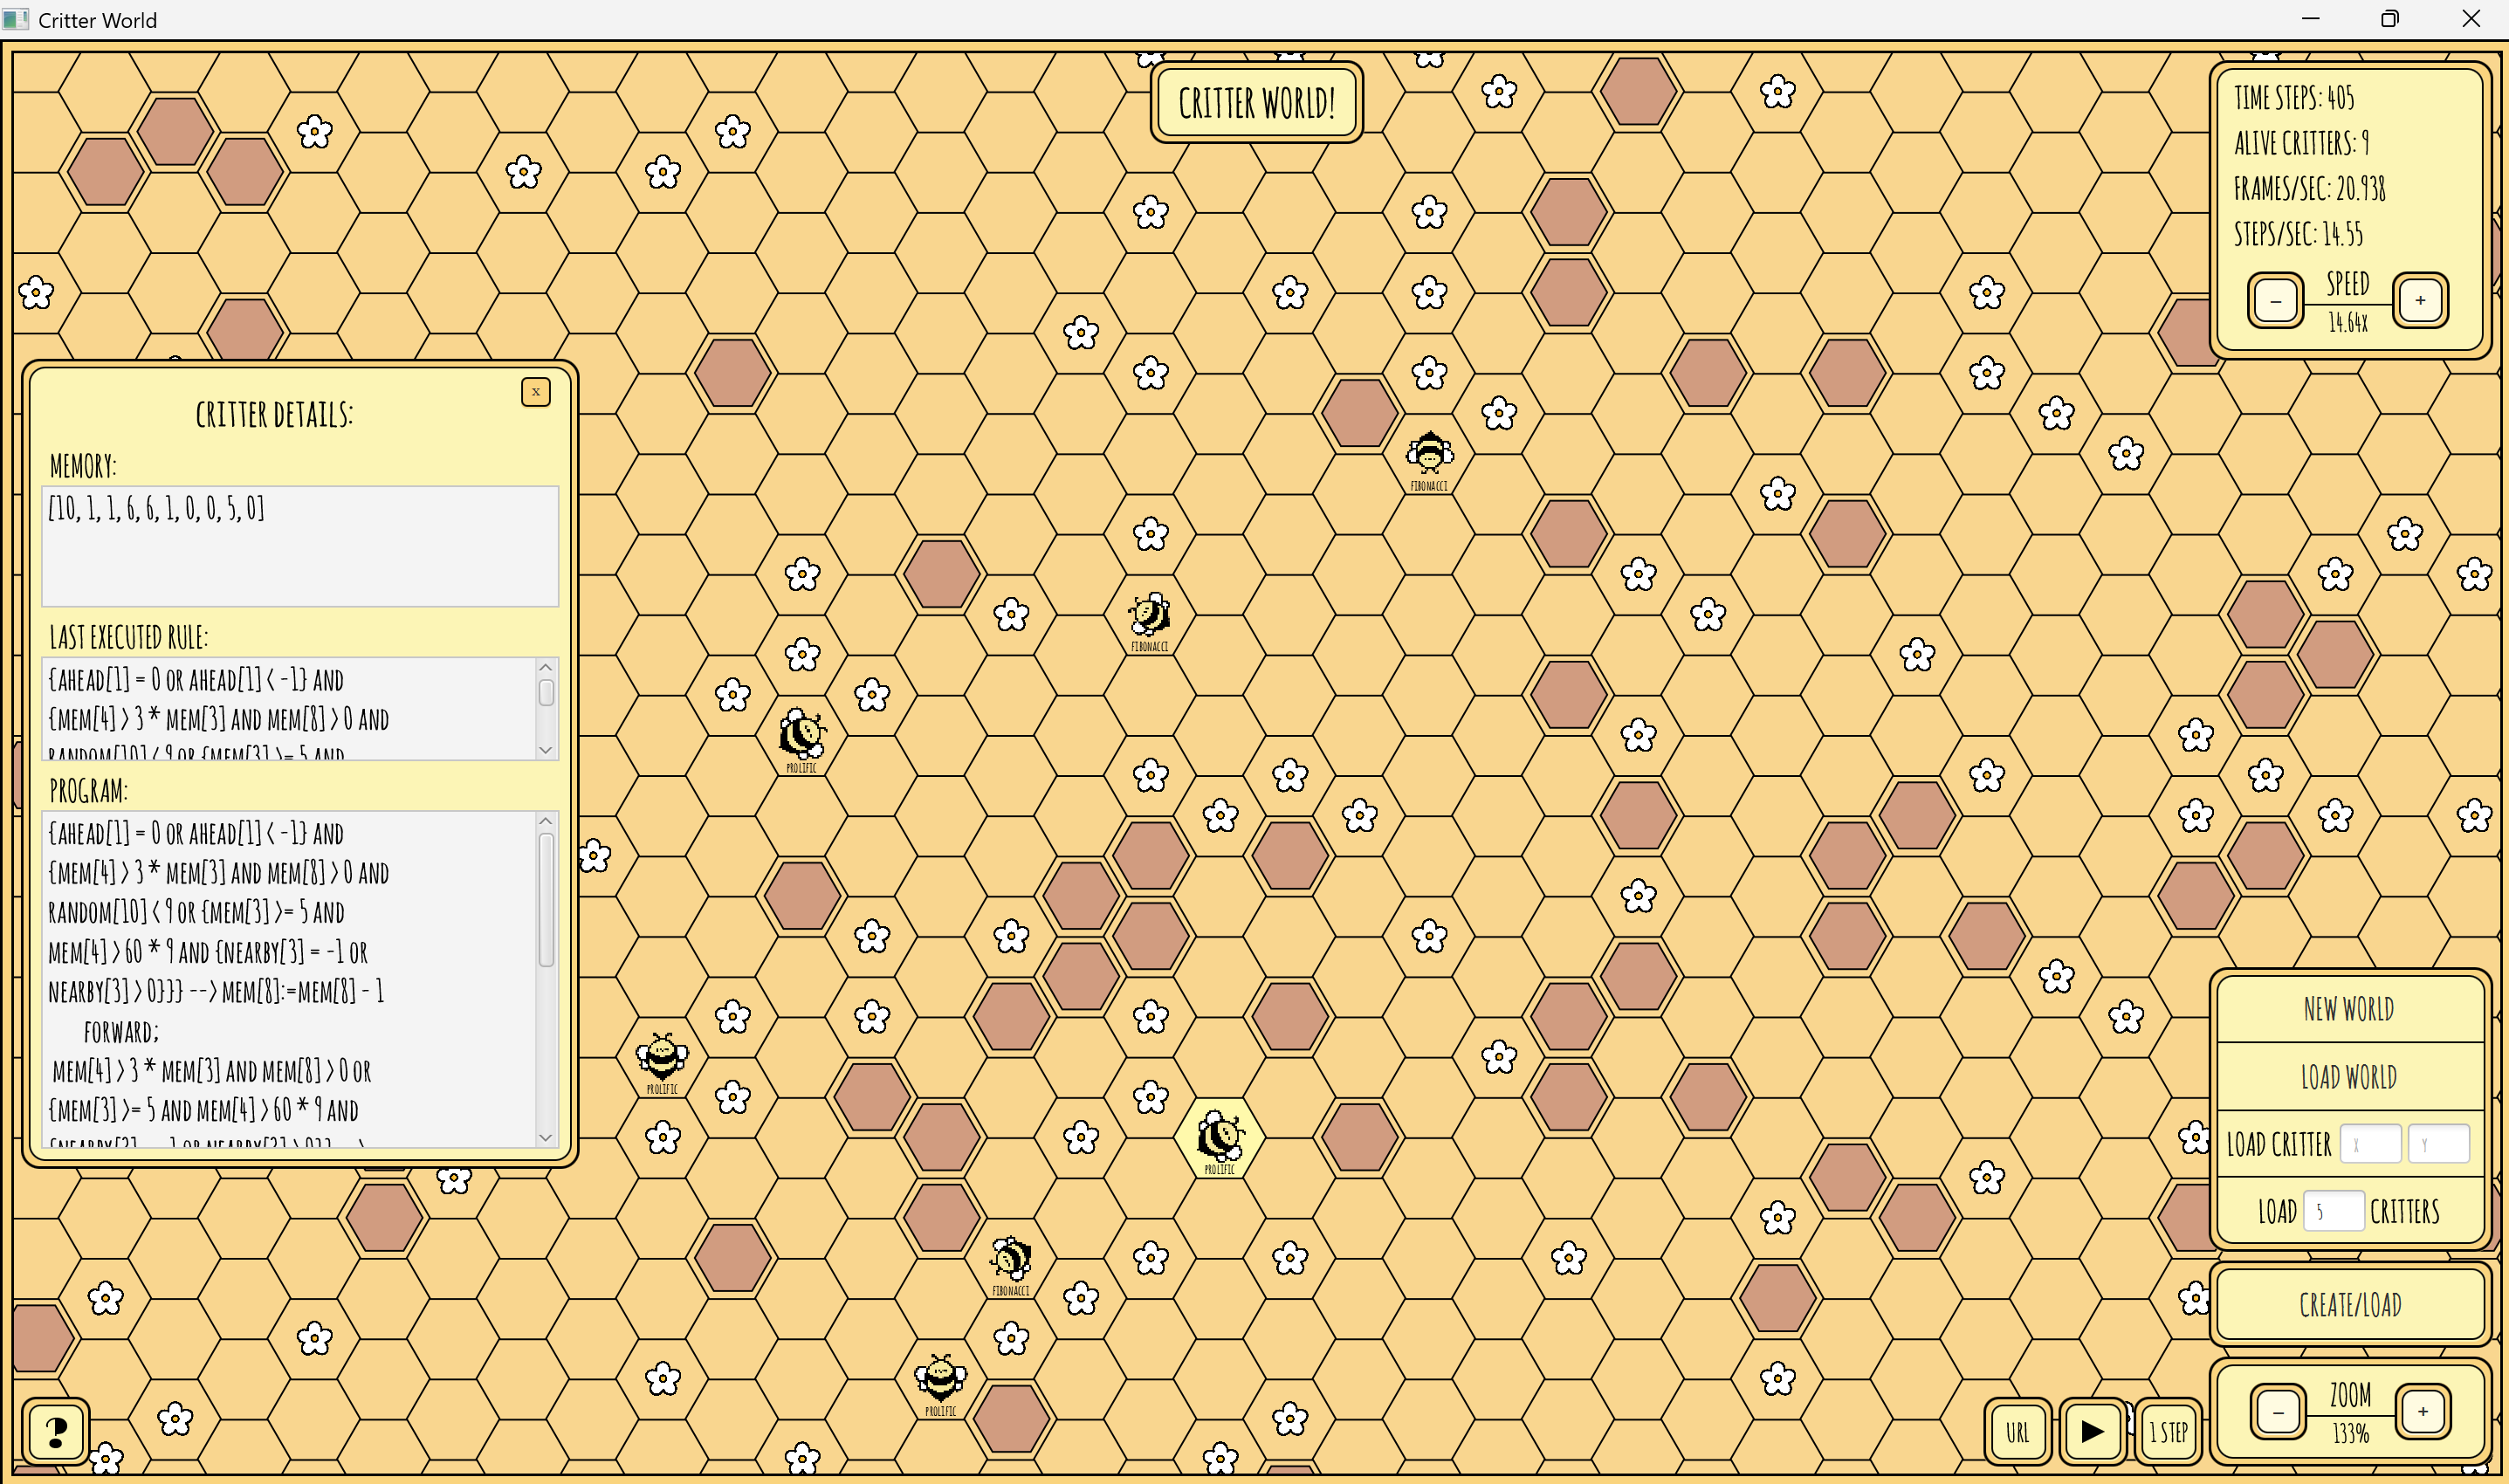2509x1484 pixels.
Task: Select the Fibonacci bee near the top right
Action: click(x=1429, y=453)
